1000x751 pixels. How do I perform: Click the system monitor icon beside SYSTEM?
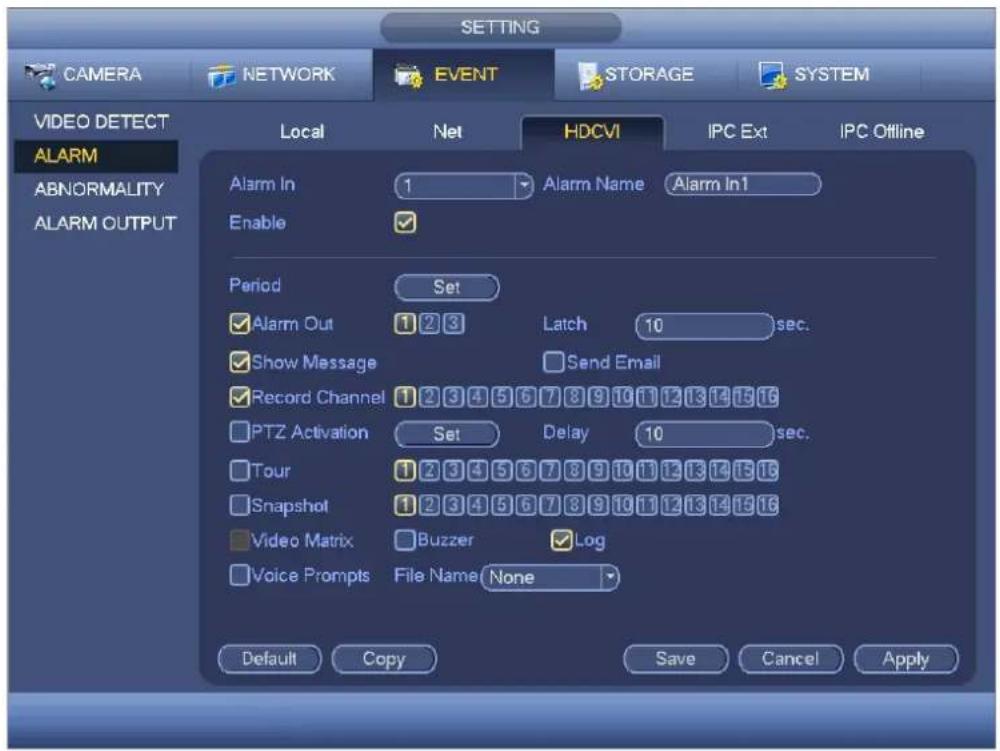(772, 75)
